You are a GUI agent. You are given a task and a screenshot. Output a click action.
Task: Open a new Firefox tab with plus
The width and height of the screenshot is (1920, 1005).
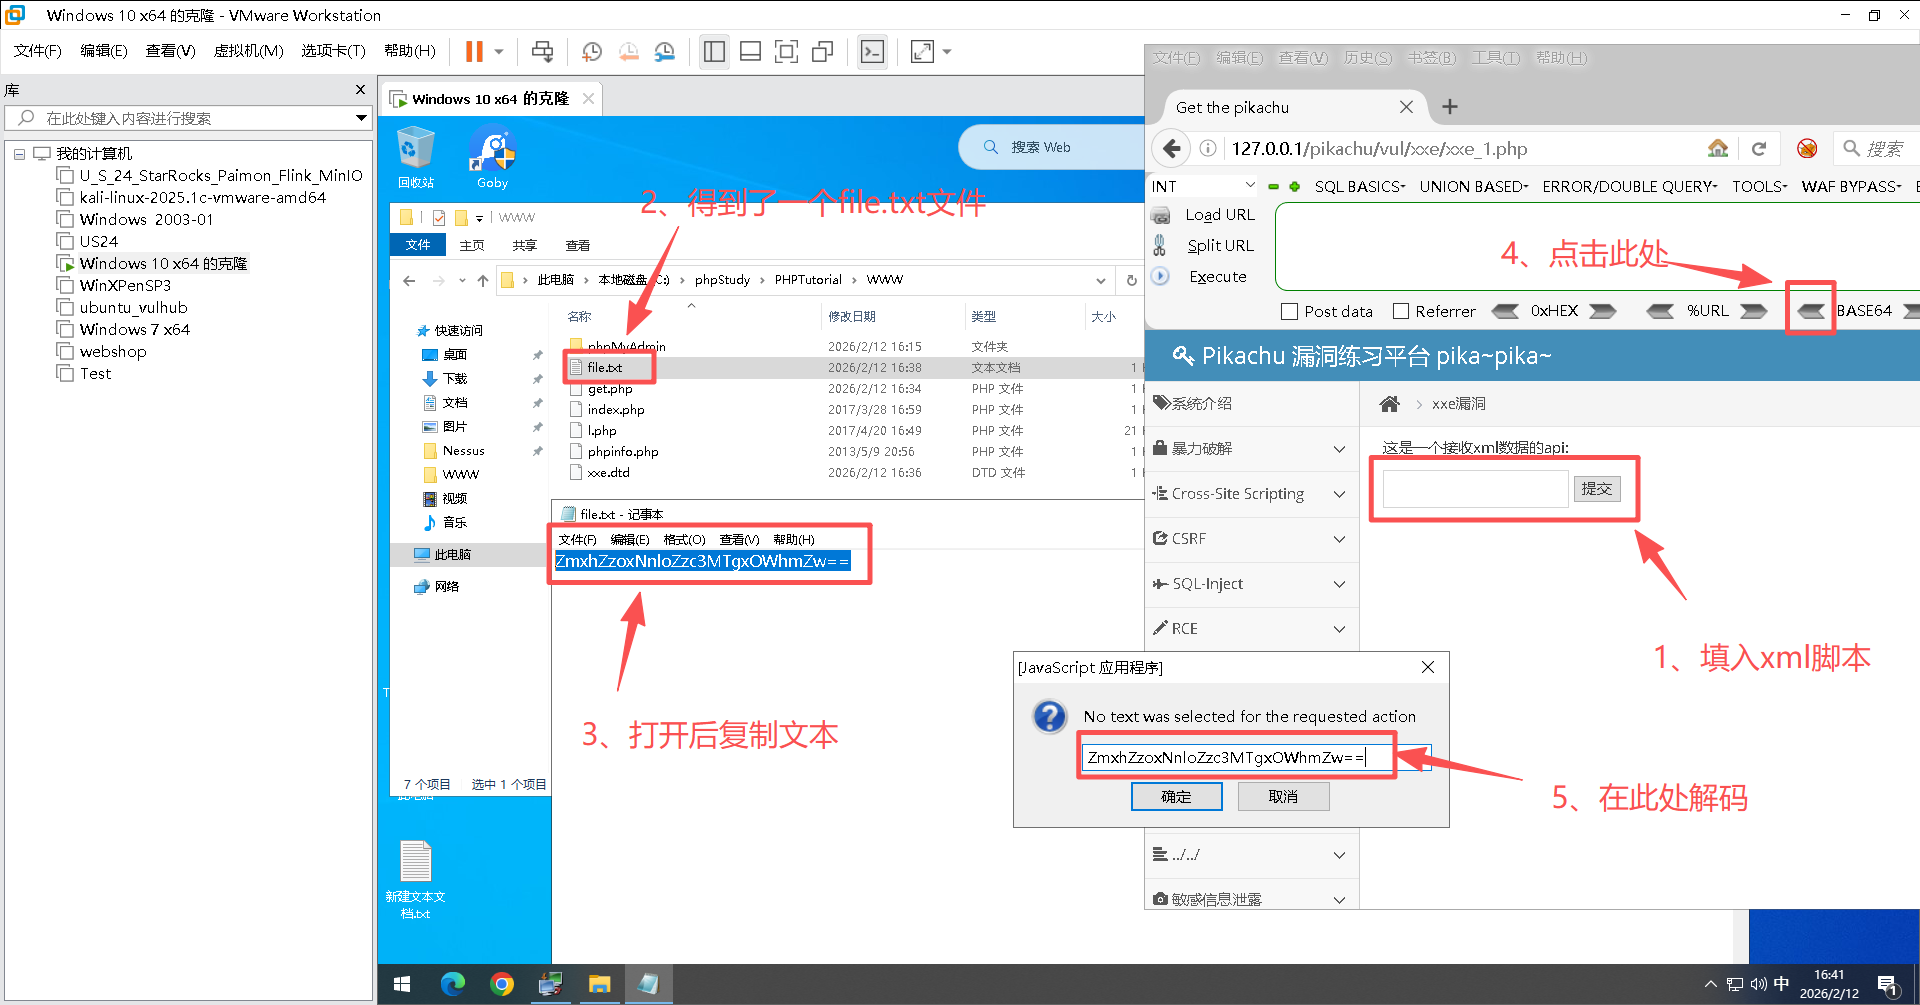click(1450, 107)
